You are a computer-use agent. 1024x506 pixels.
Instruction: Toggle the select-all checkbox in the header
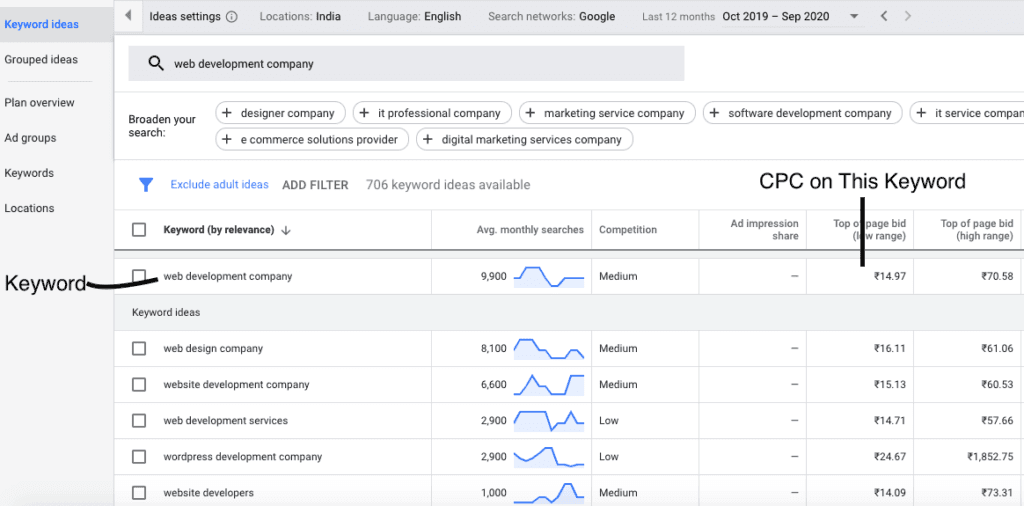click(x=139, y=230)
